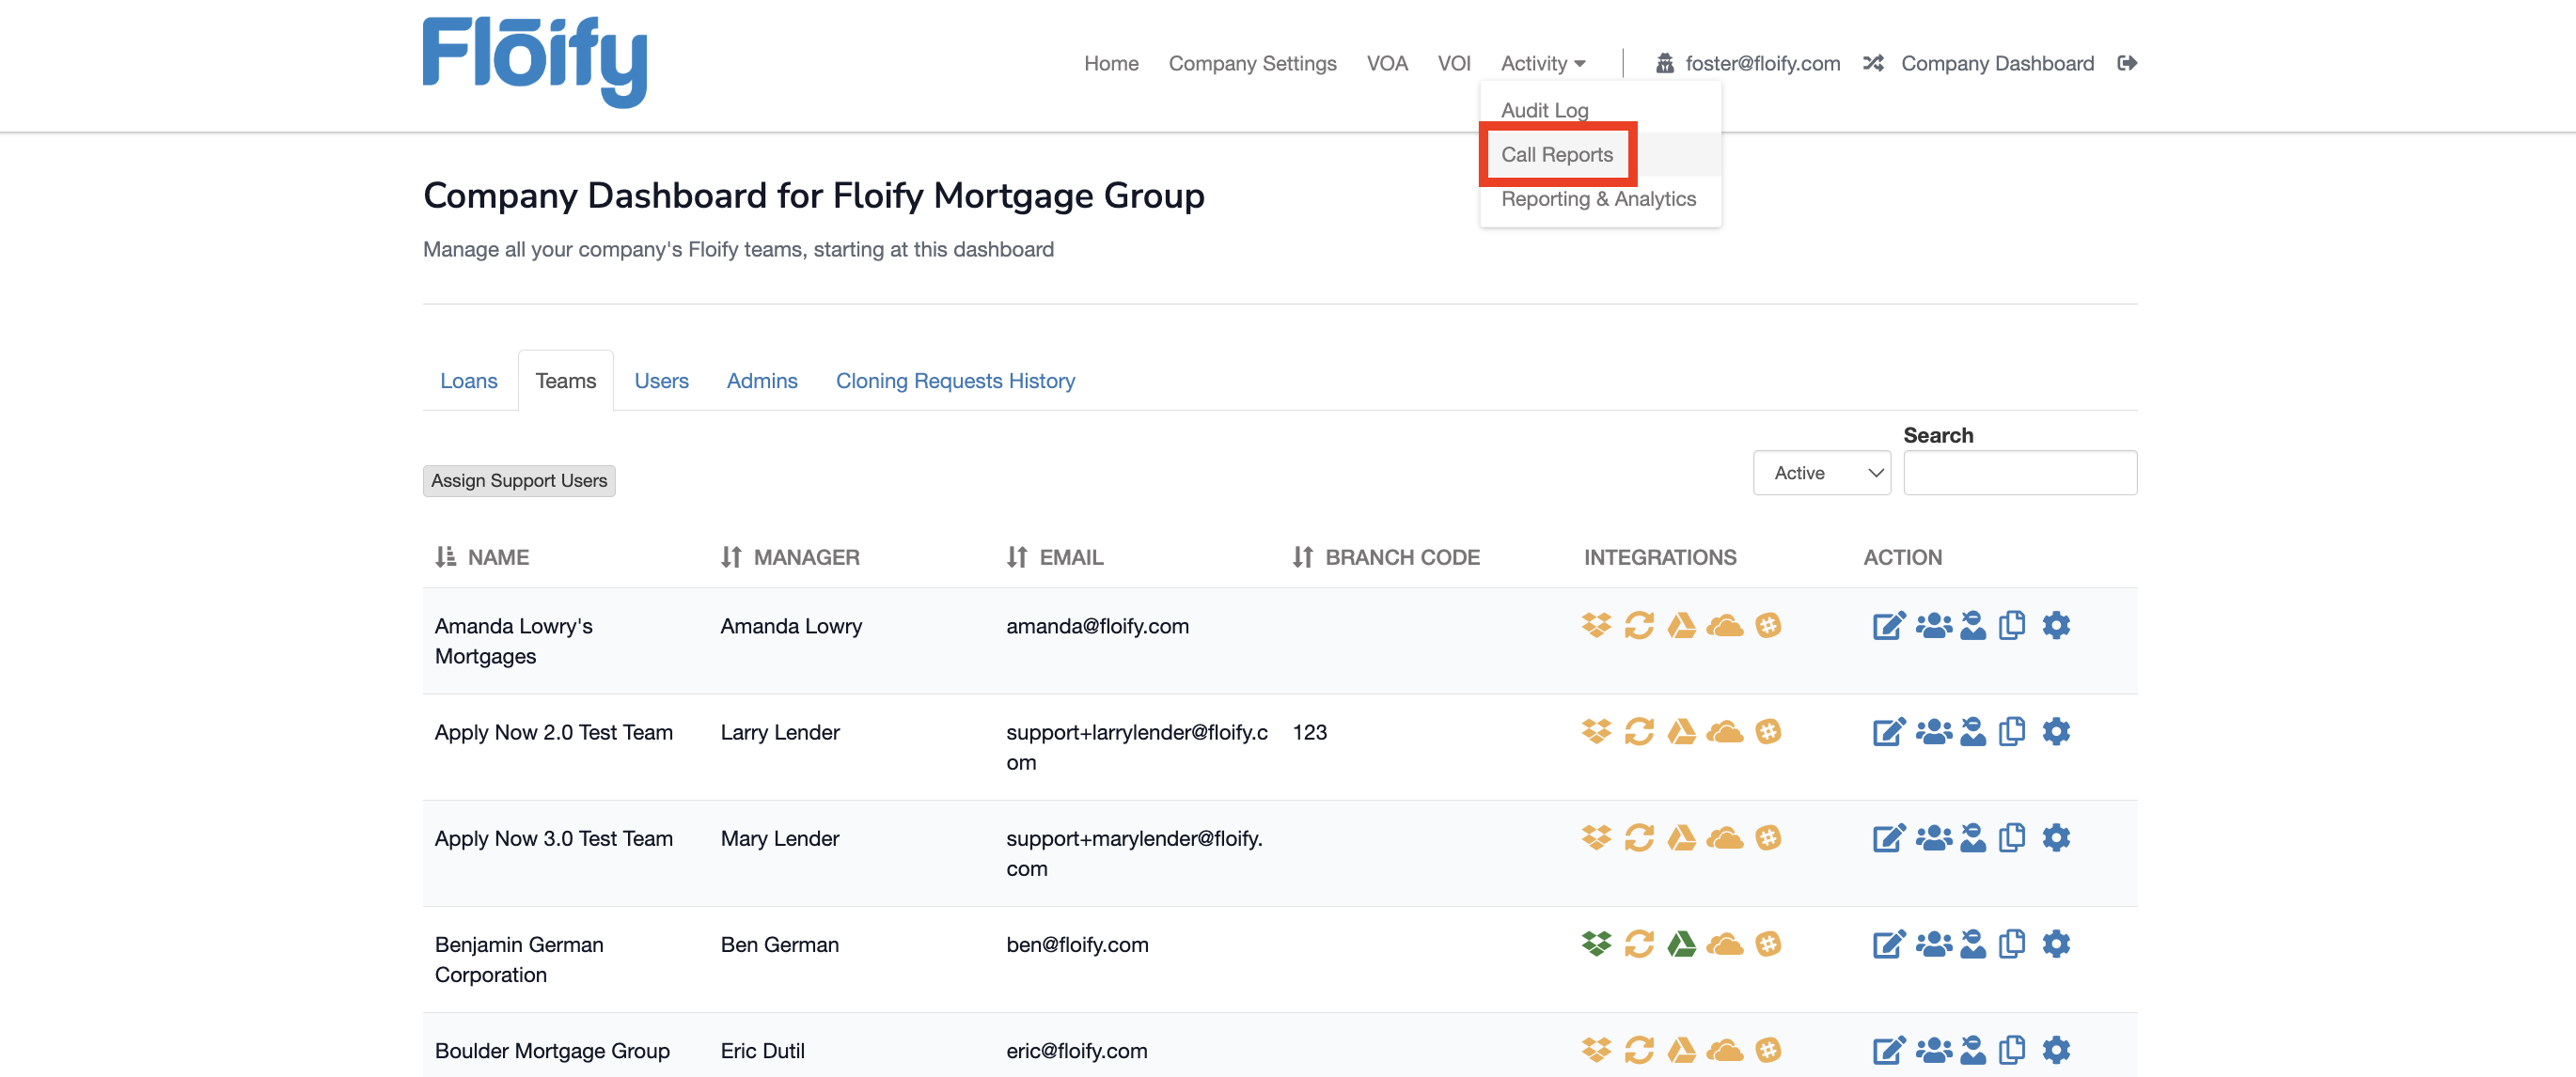Viewport: 2576px width, 1077px height.
Task: Click manager user icon for Boulder Mortgage Group
Action: [1972, 1050]
